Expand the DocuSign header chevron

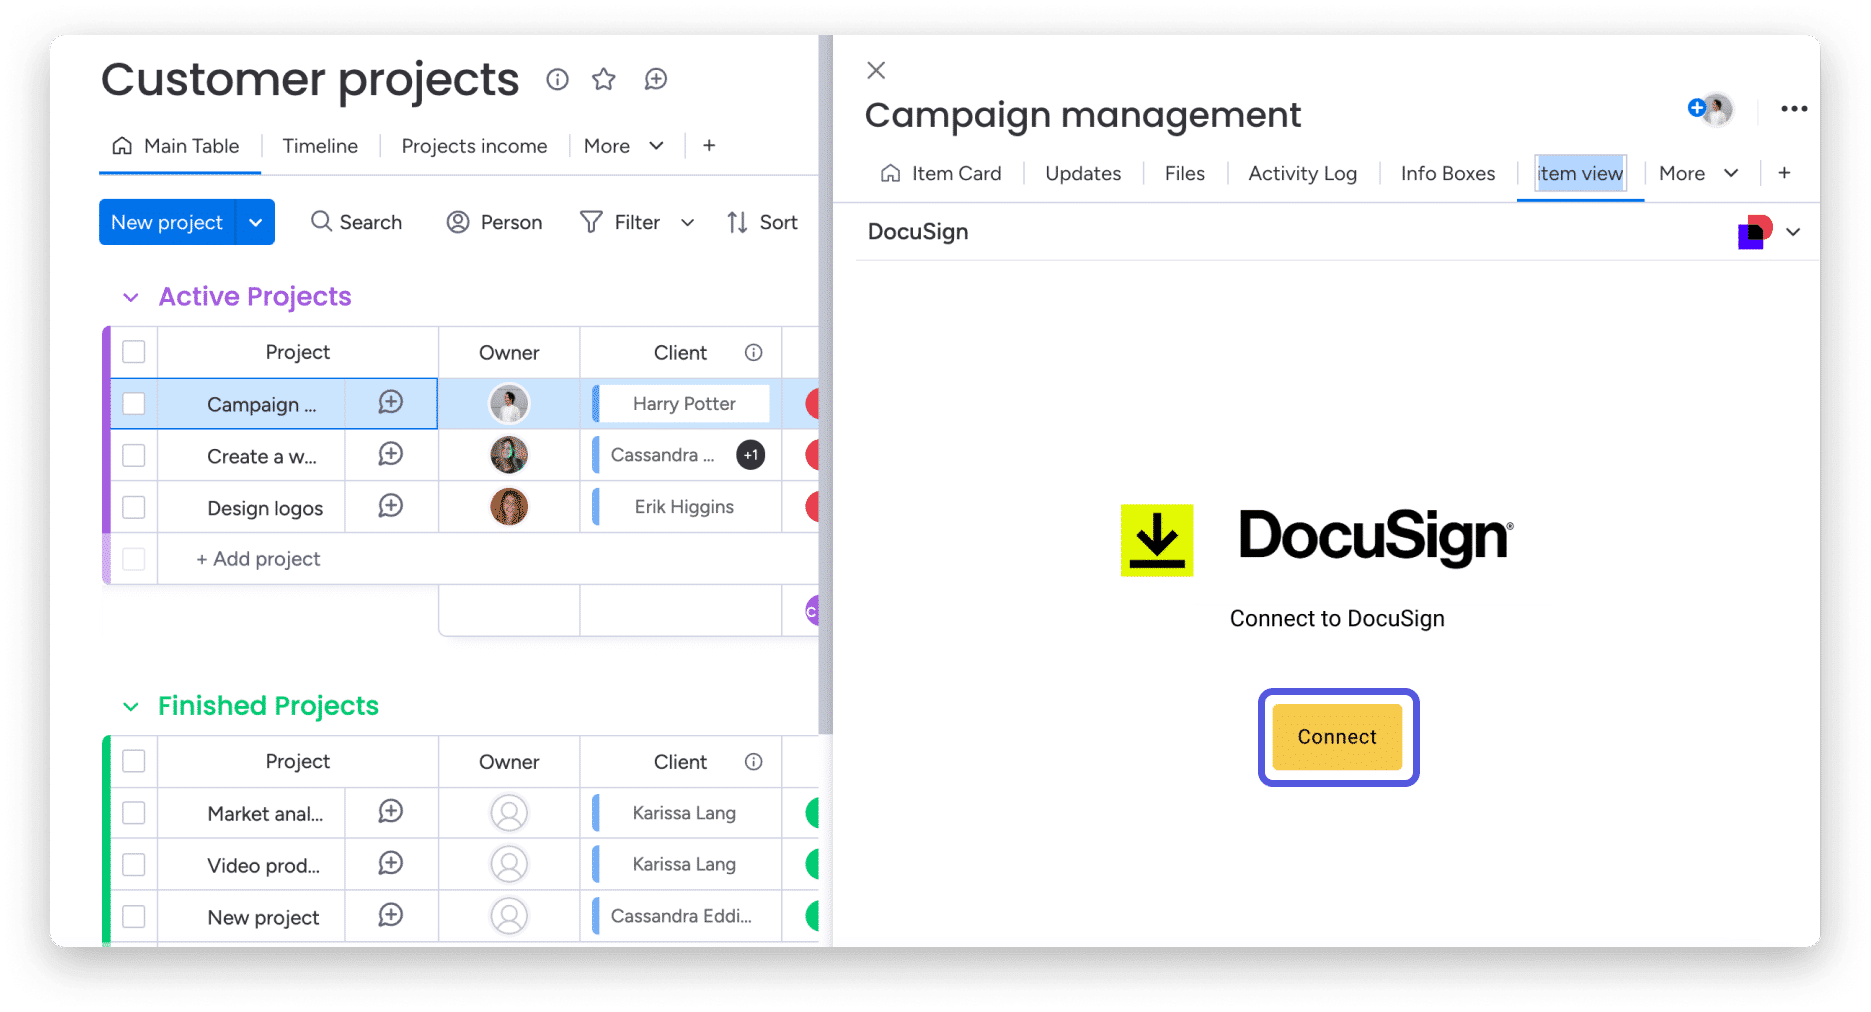click(1793, 232)
